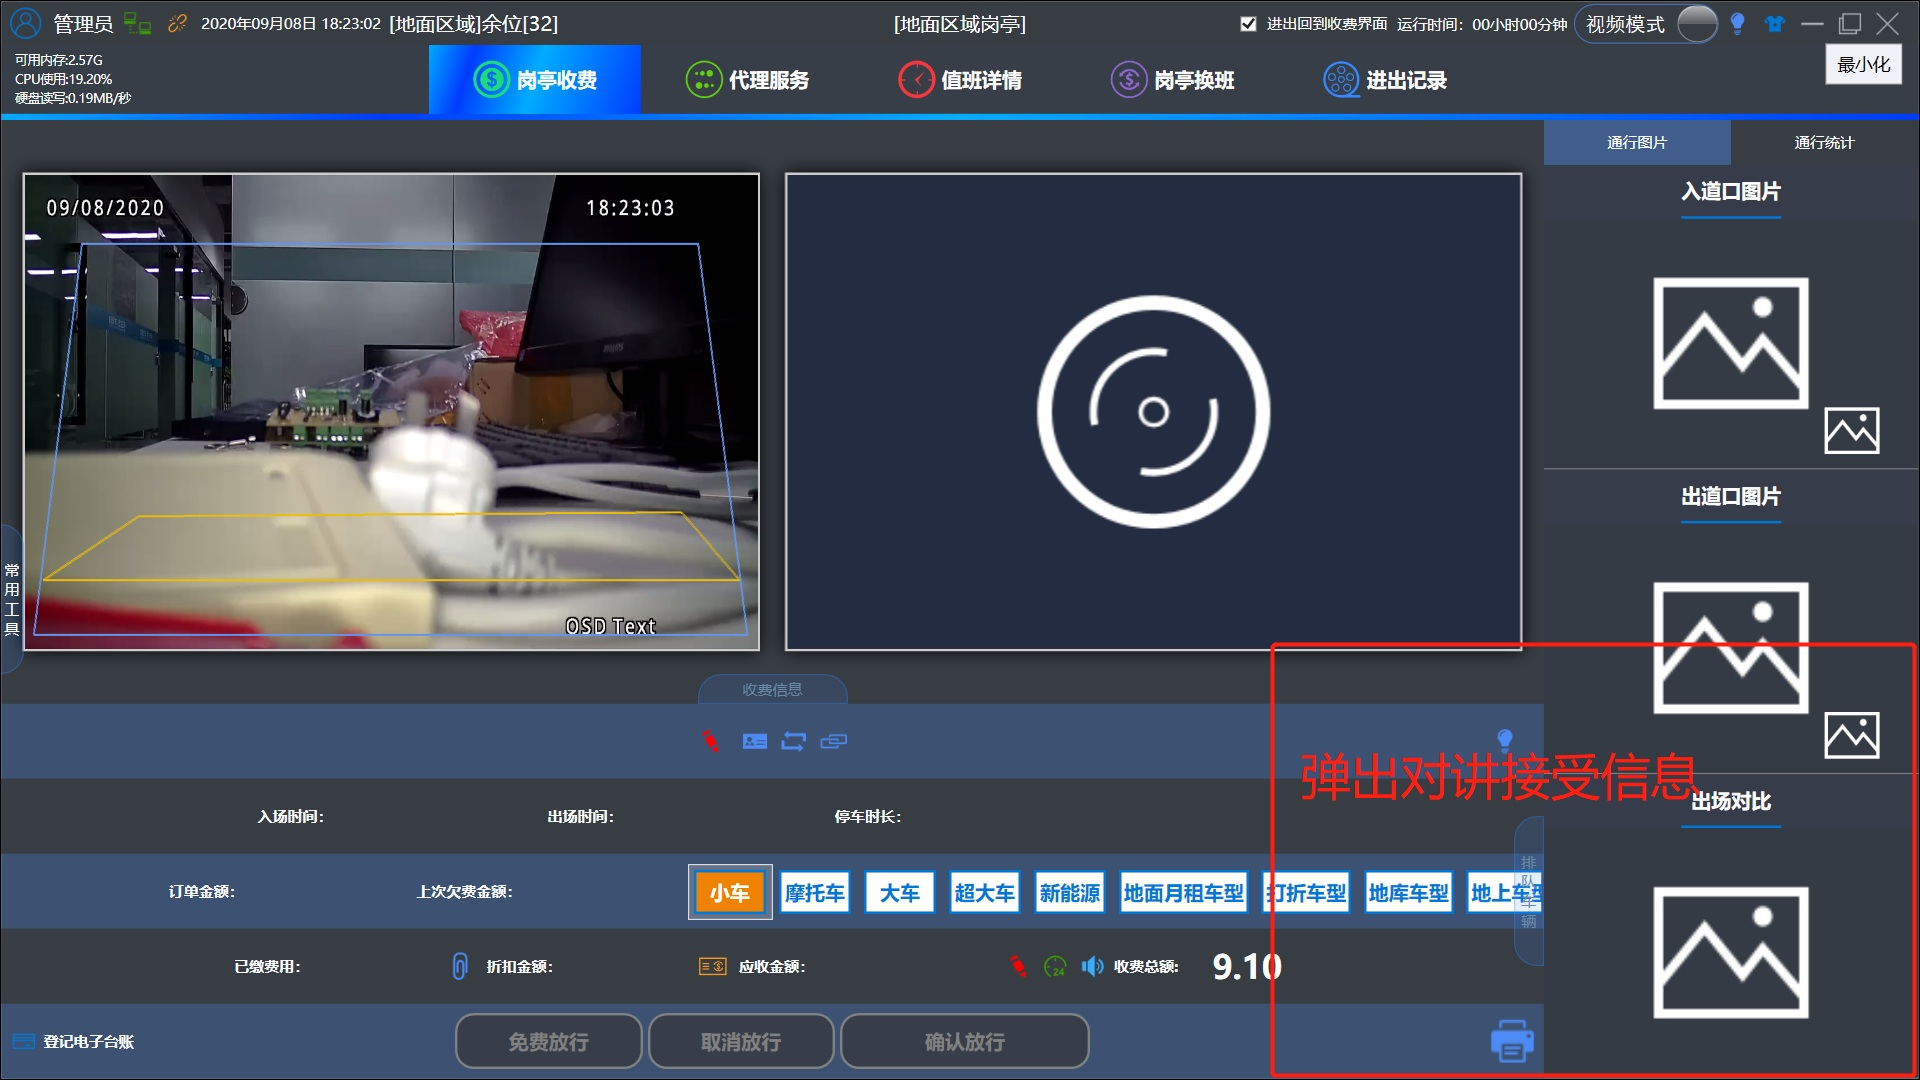
Task: Click the network connection status icon
Action: pos(137,24)
